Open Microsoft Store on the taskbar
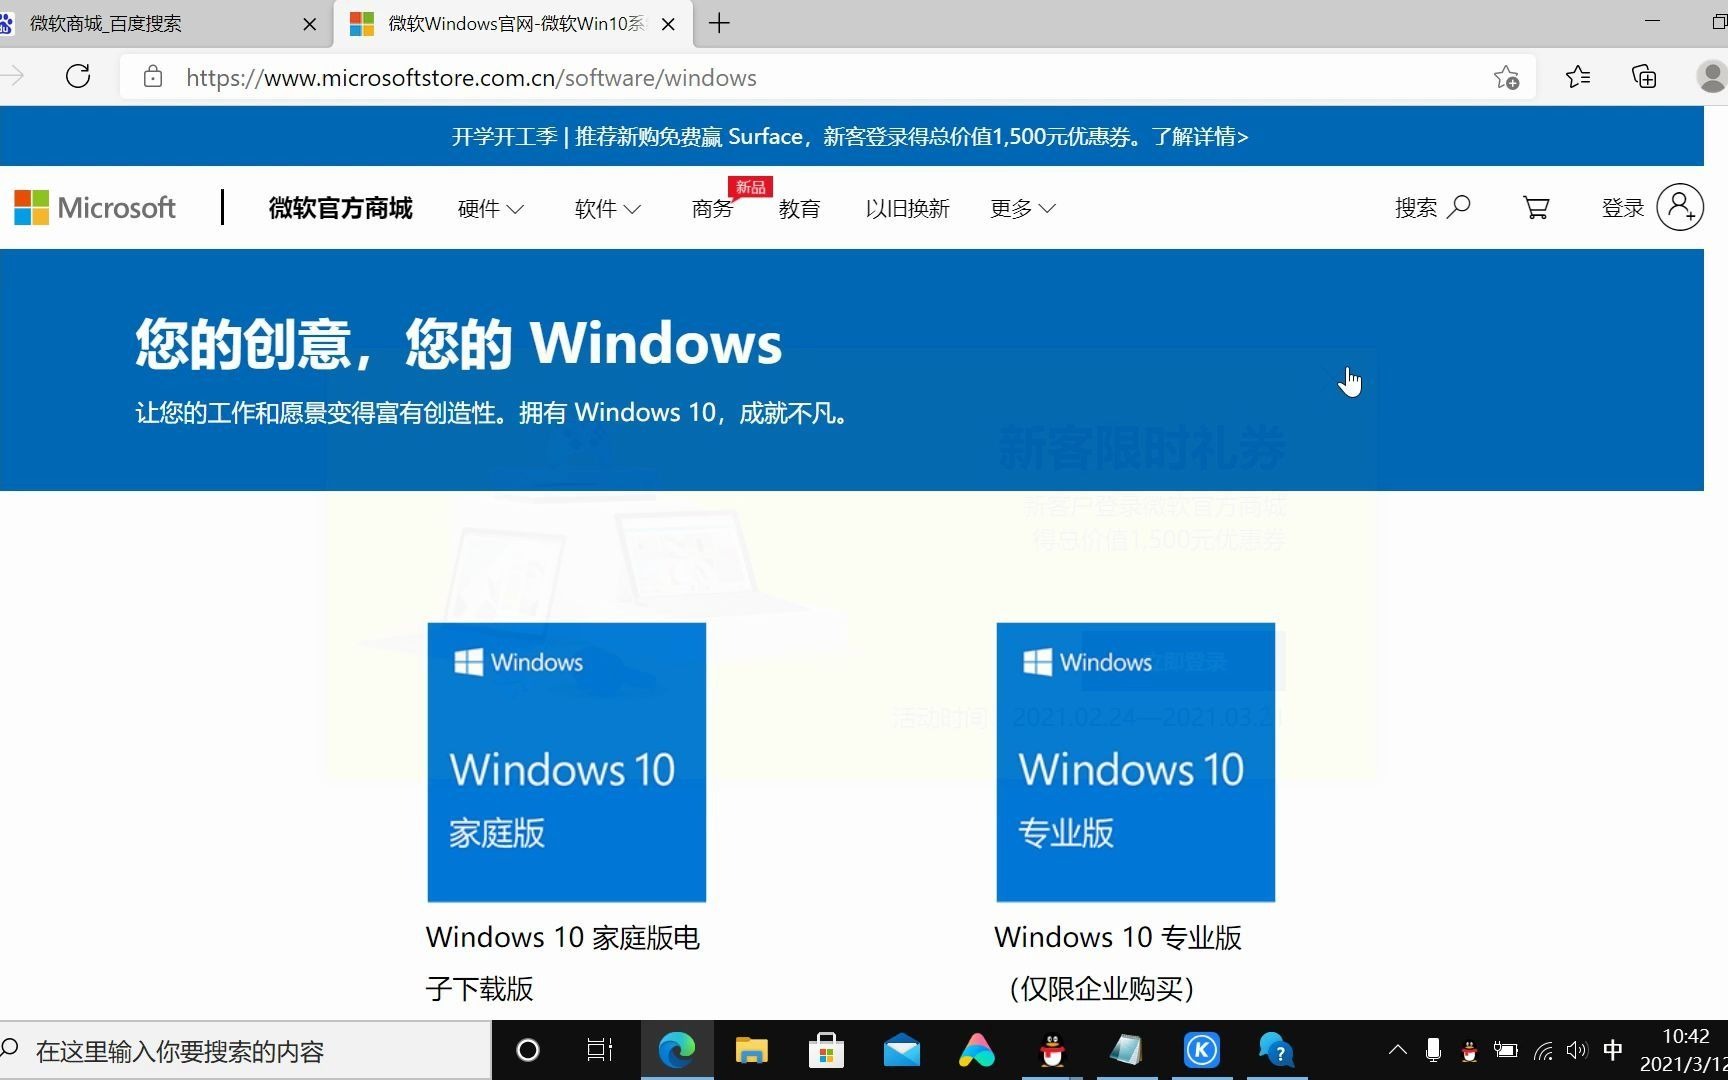The height and width of the screenshot is (1080, 1728). 826,1050
